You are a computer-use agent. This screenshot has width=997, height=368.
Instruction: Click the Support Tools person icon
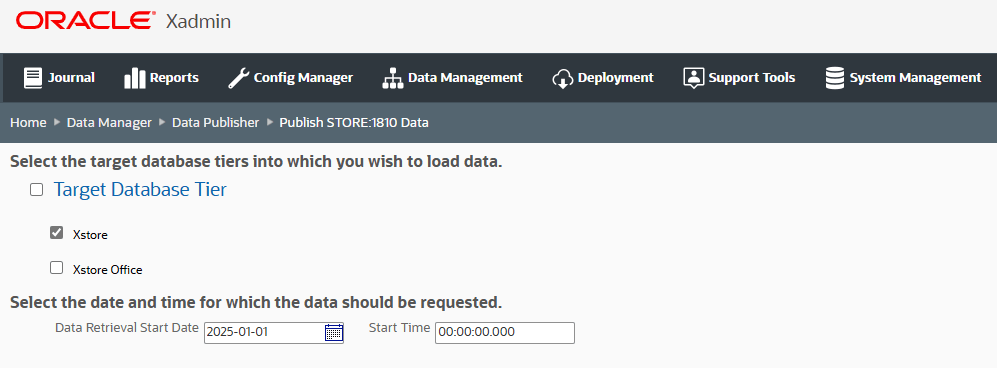click(694, 78)
